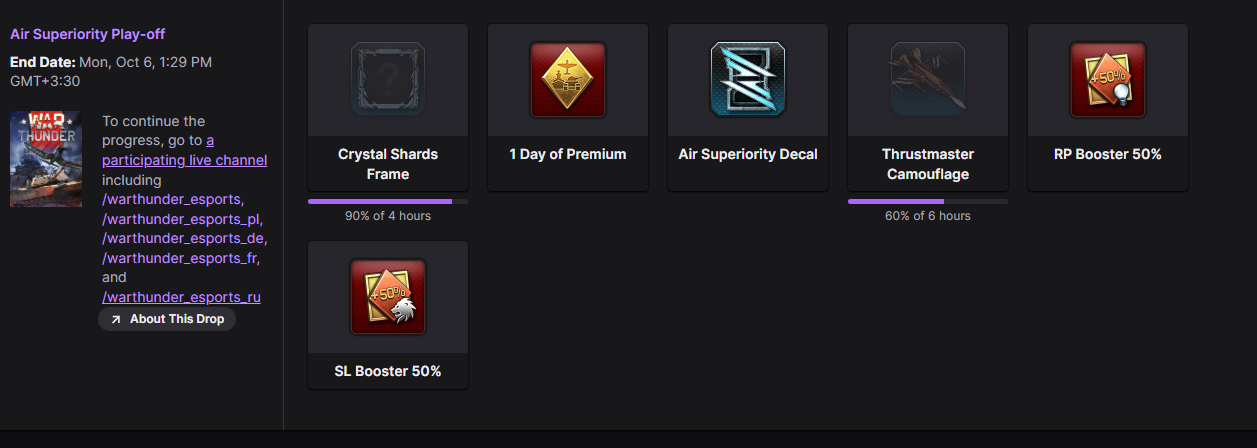Viewport: 1257px width, 448px height.
Task: Click the SL Booster 50% lion icon
Action: (388, 297)
